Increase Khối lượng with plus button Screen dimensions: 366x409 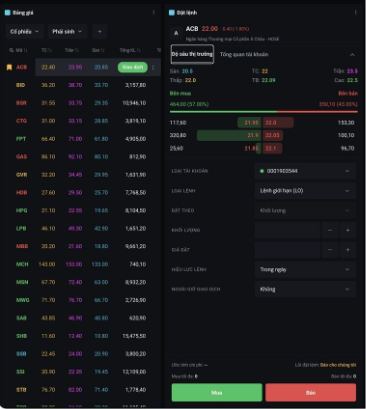point(348,230)
